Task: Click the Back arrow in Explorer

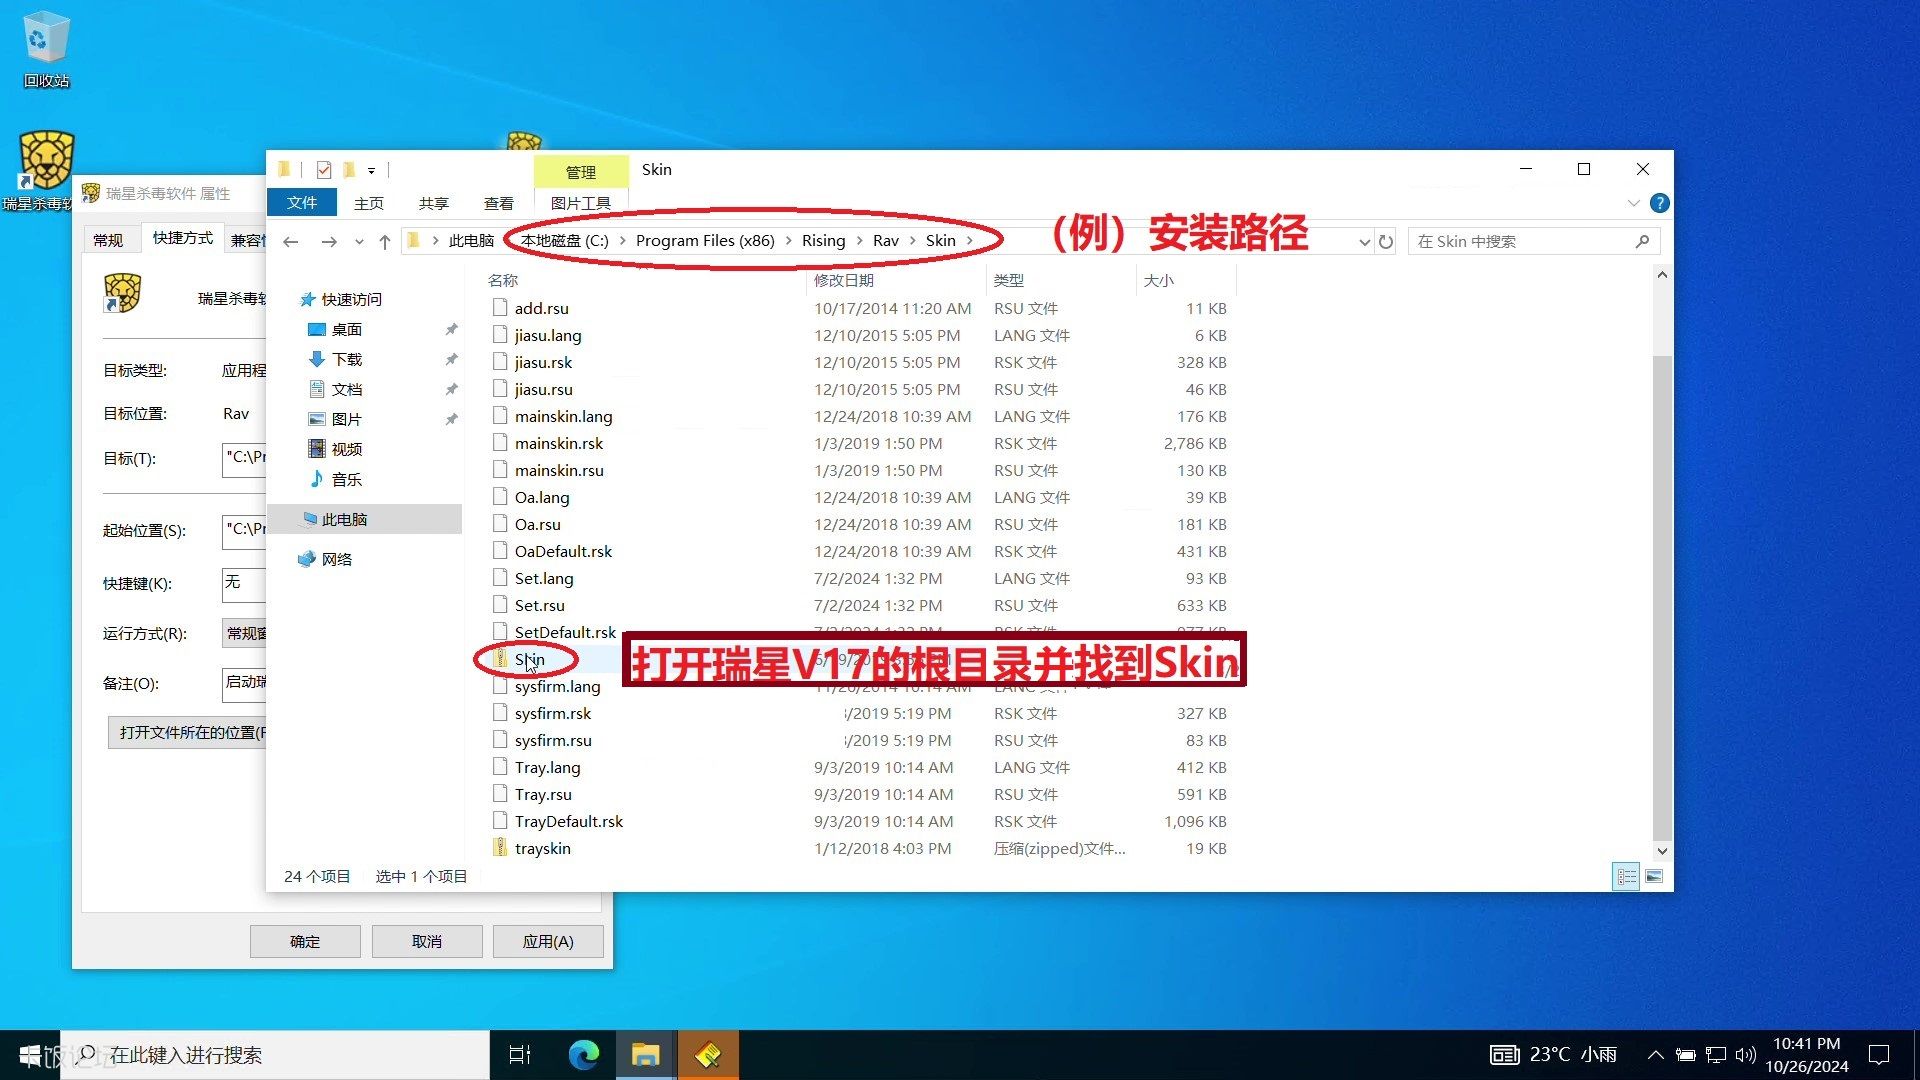Action: click(x=291, y=241)
